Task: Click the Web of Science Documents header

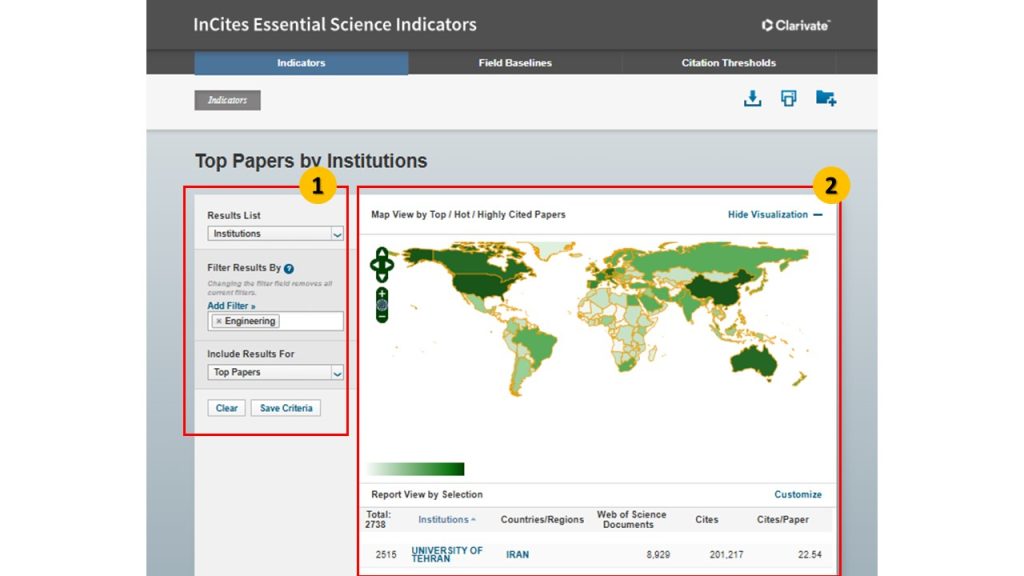Action: [631, 520]
